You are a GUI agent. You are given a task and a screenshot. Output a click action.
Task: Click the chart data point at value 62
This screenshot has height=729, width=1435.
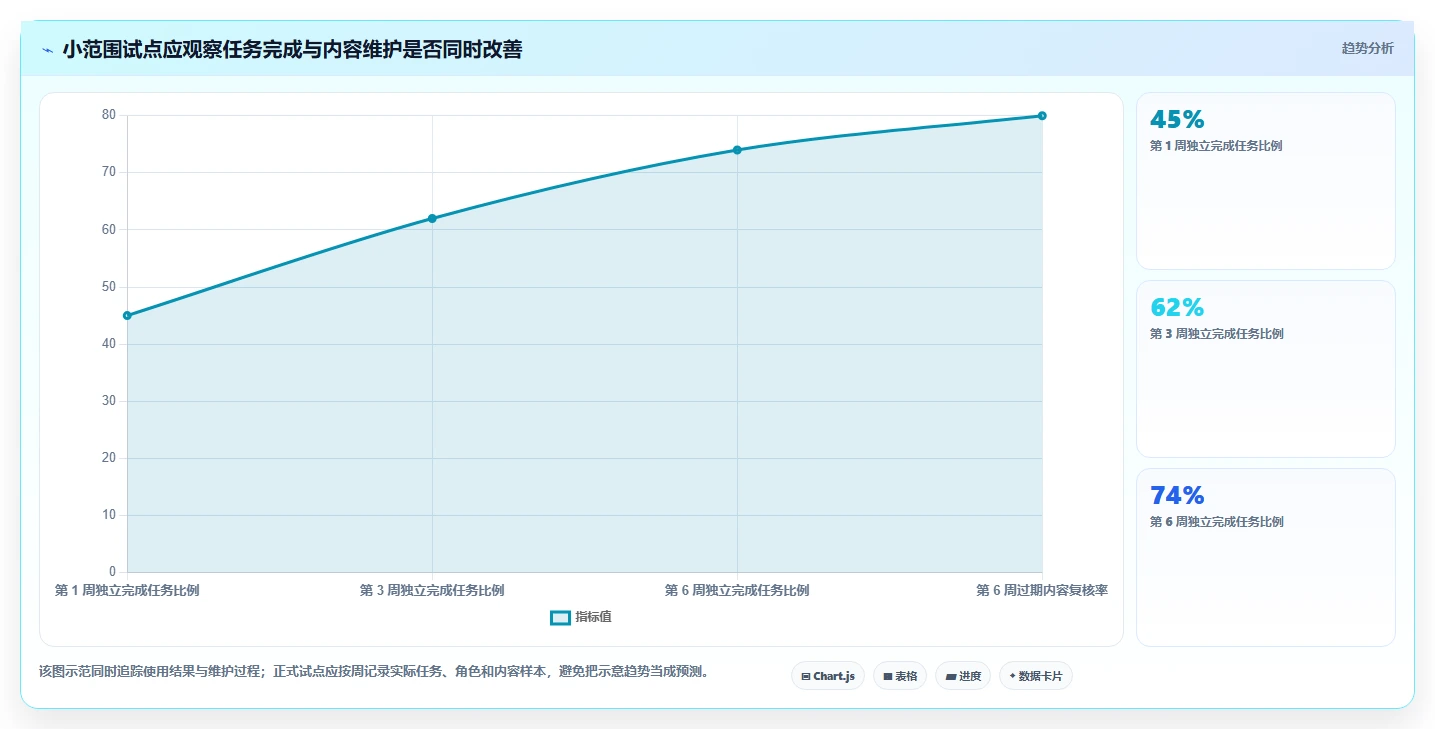[x=432, y=218]
